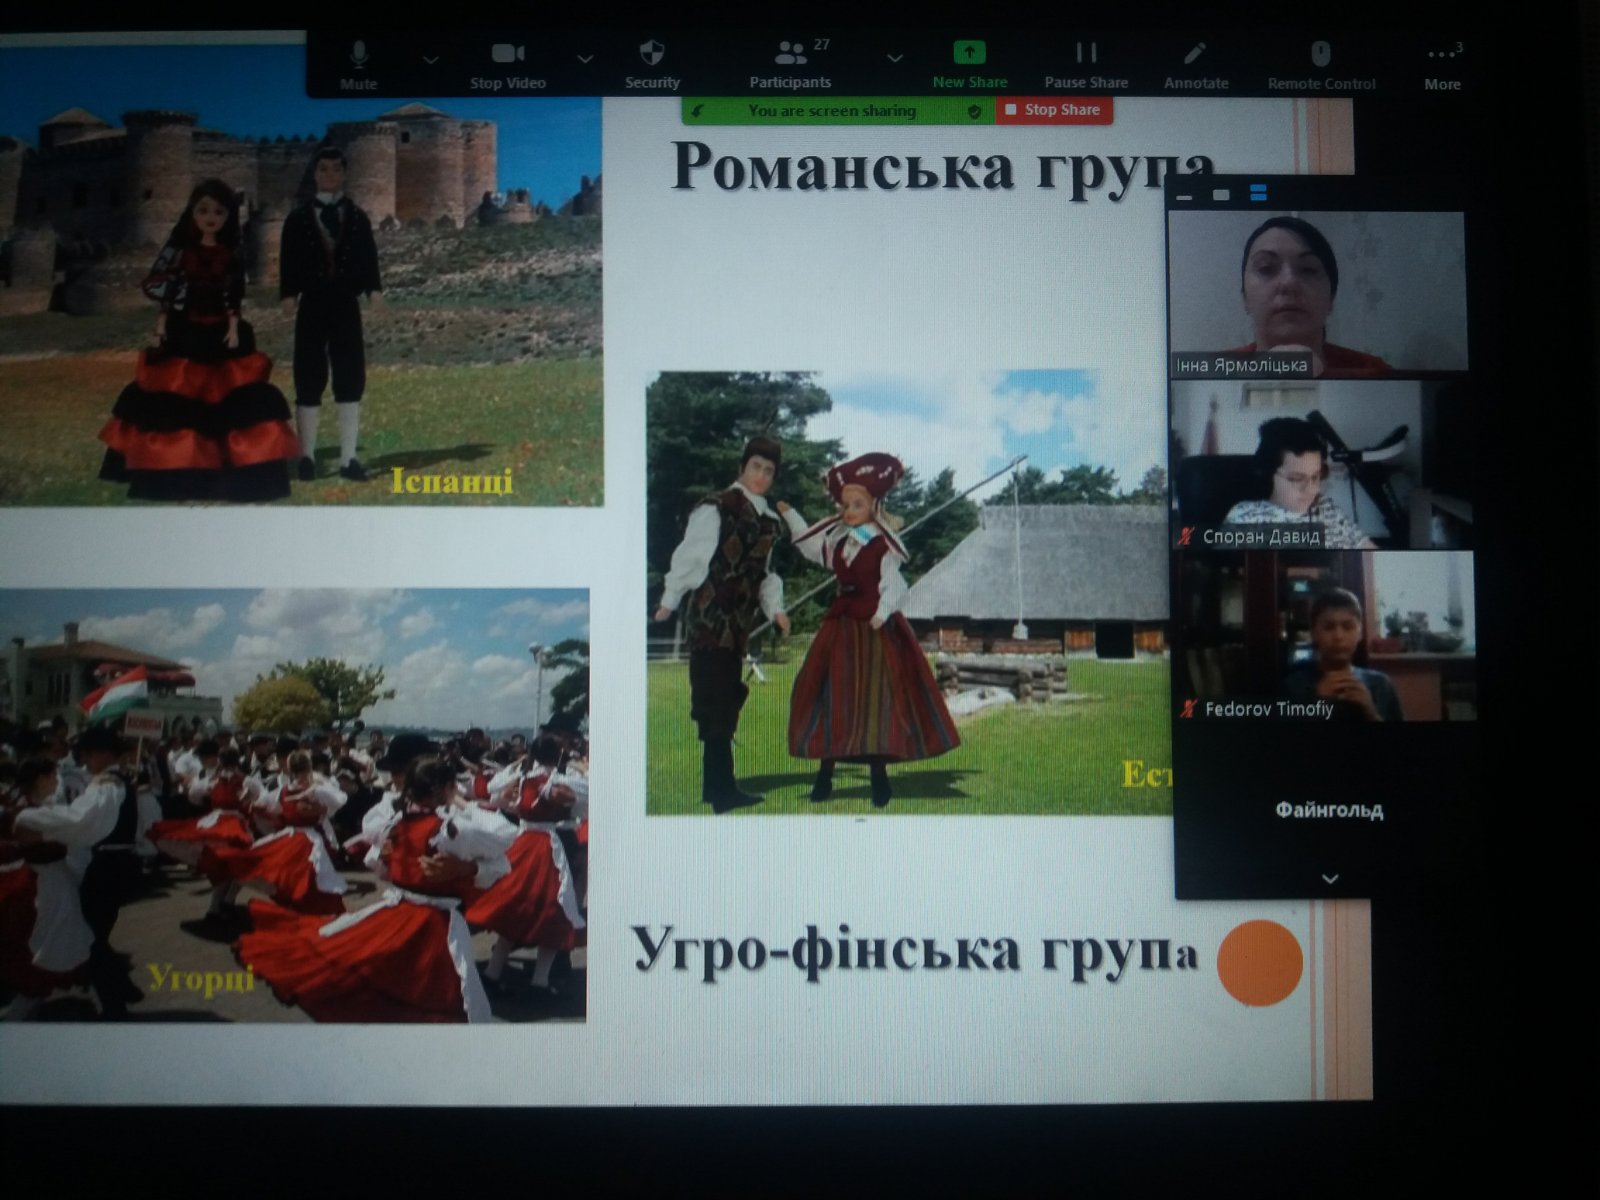Screen dimensions: 1600x1200
Task: Select Інна Ярмоліцька's video thumbnail
Action: (x=1318, y=294)
